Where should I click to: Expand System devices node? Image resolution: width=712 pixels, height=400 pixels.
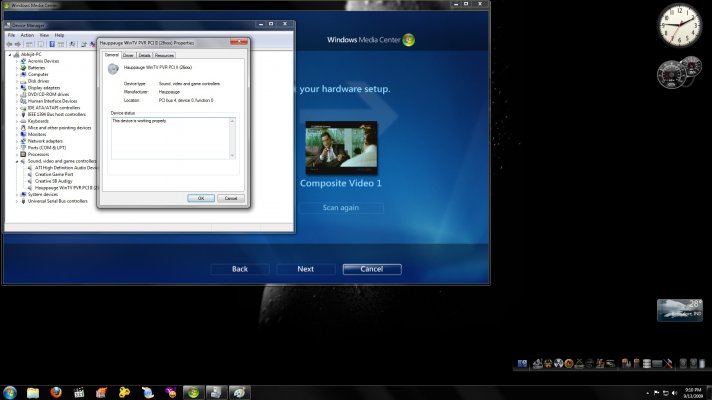point(17,194)
